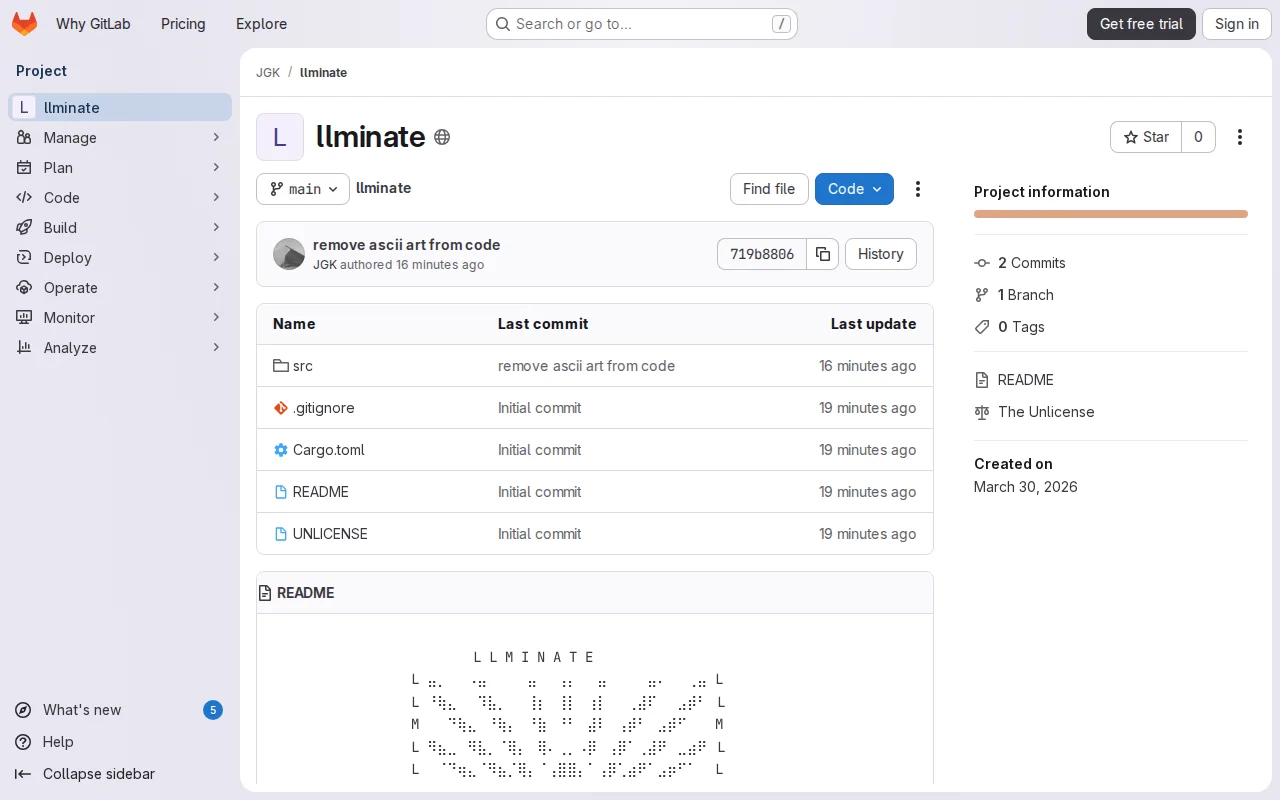The width and height of the screenshot is (1280, 800).
Task: Focus the Search or go to field
Action: click(642, 24)
